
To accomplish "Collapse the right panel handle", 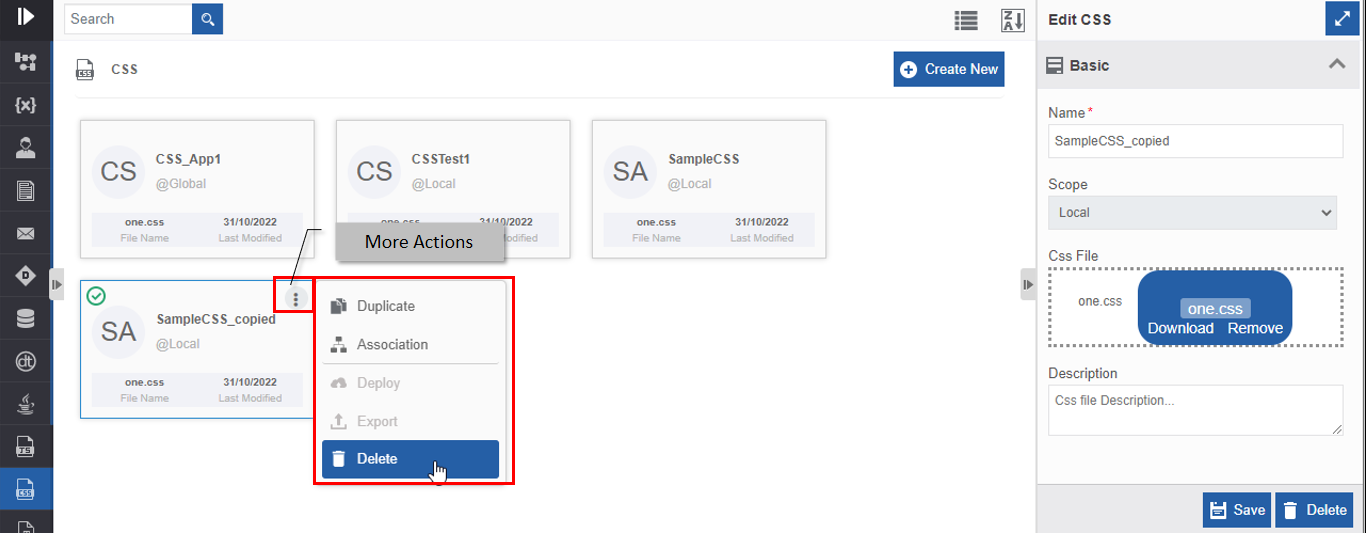I will 1028,285.
